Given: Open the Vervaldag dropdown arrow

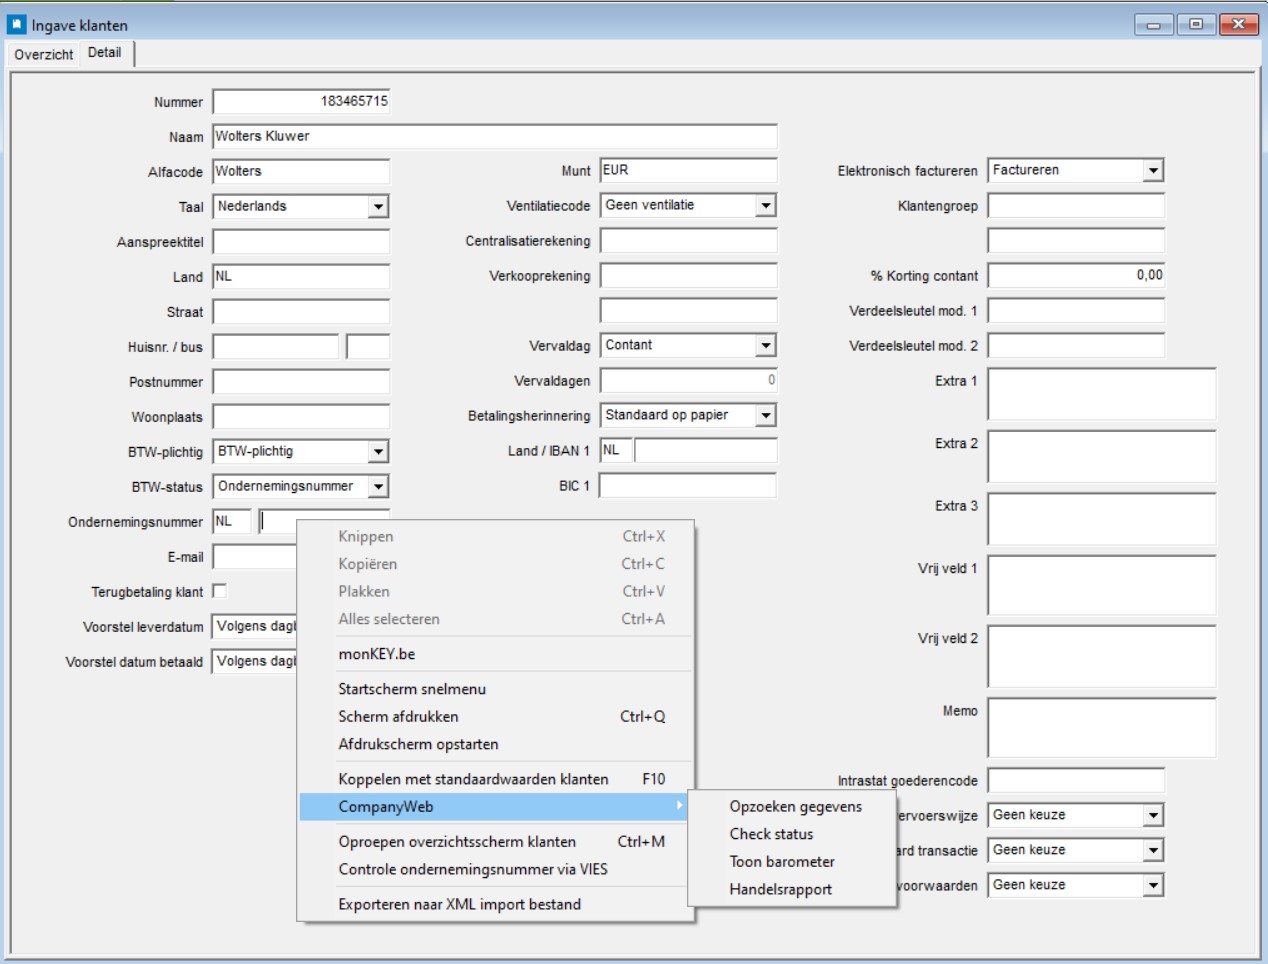Looking at the screenshot, I should point(765,346).
